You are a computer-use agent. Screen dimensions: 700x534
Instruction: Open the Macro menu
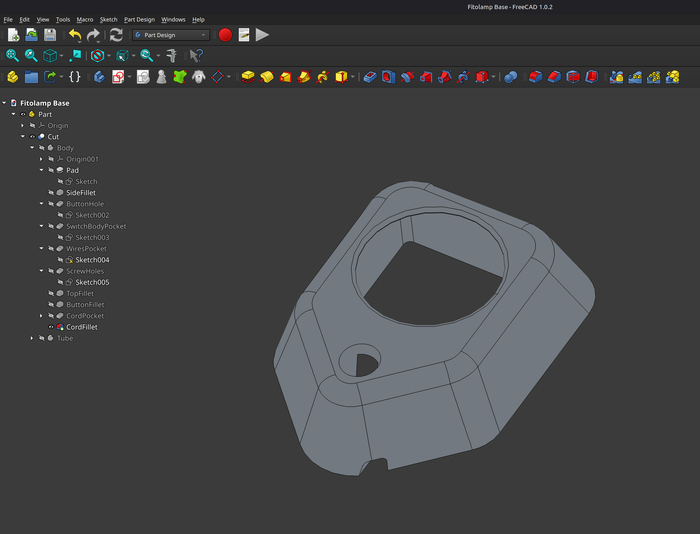[85, 19]
